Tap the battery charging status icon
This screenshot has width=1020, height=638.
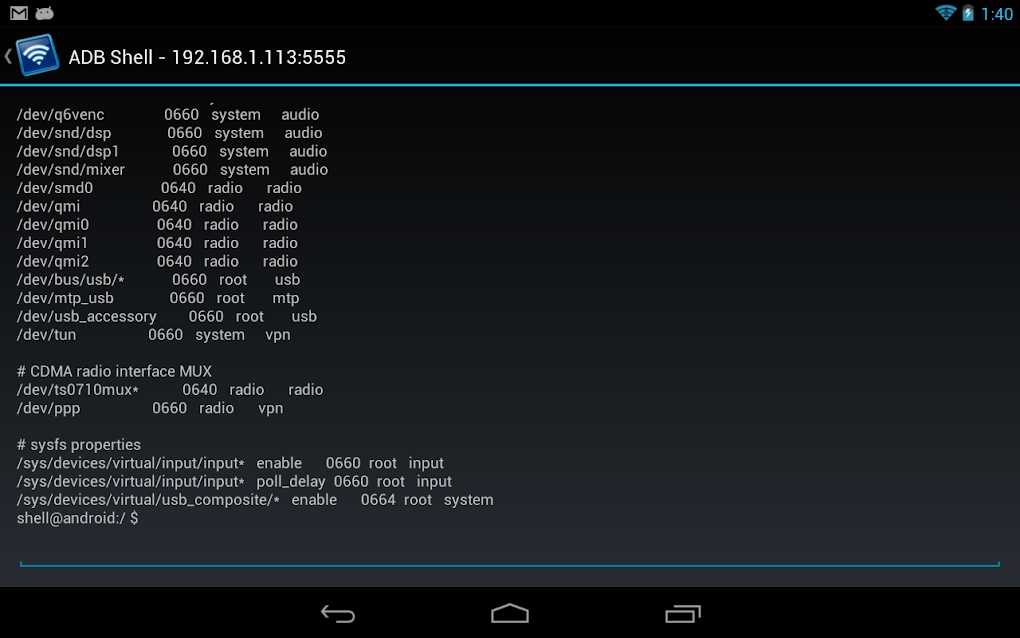tap(968, 13)
